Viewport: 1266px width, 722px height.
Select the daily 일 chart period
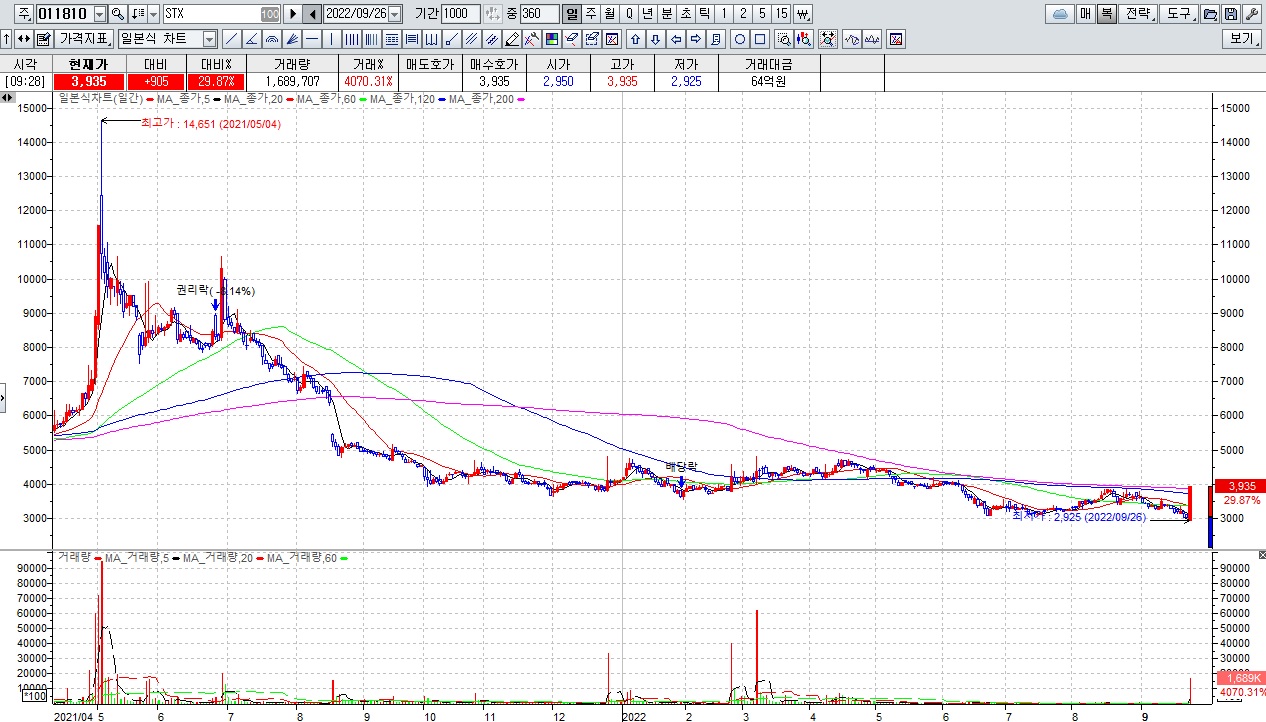click(571, 14)
